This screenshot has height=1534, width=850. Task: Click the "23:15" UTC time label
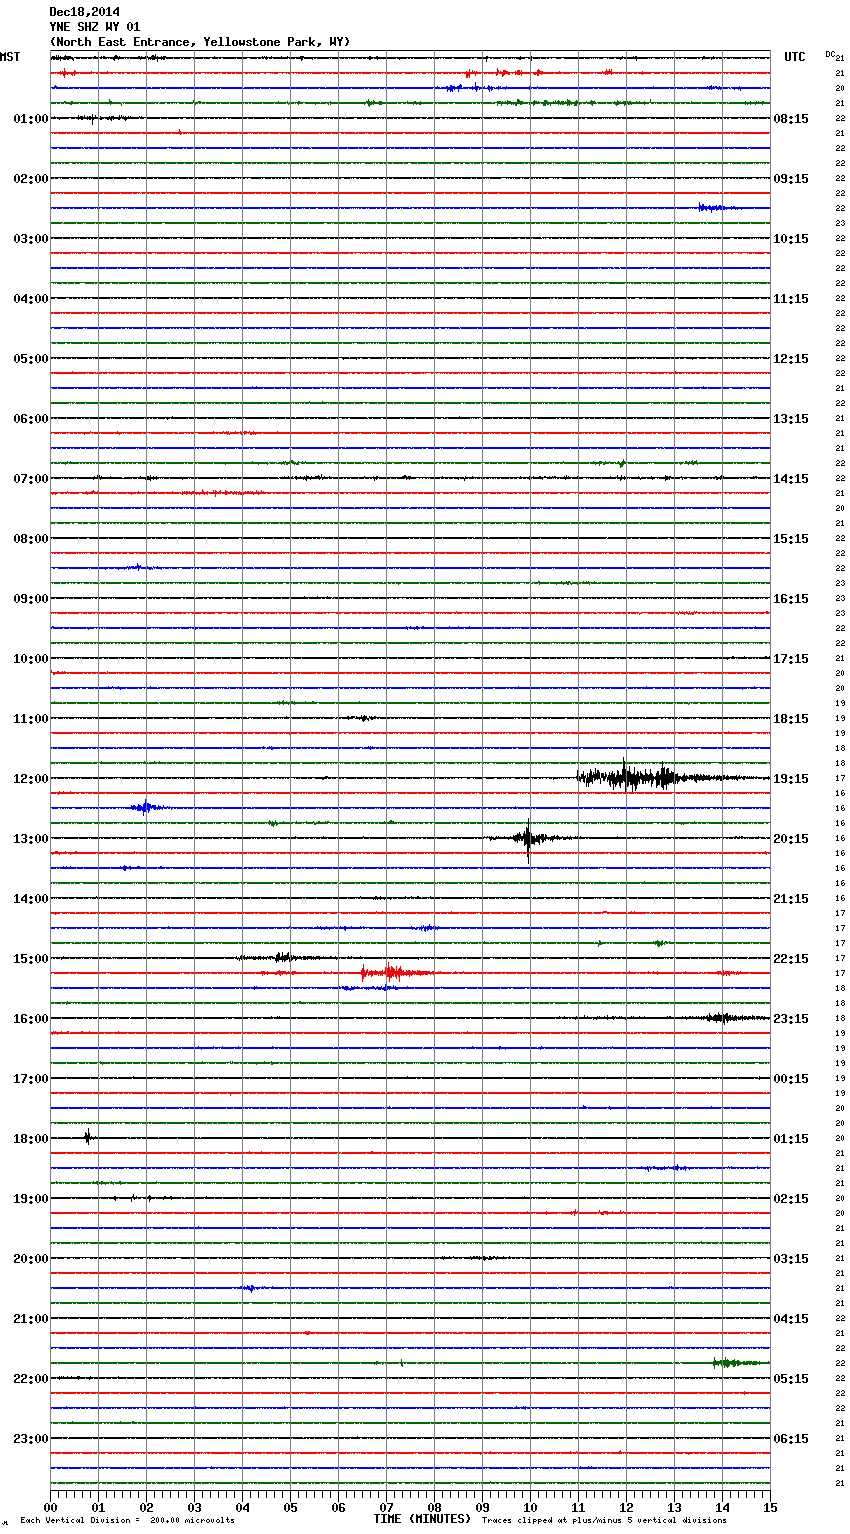click(x=791, y=1019)
